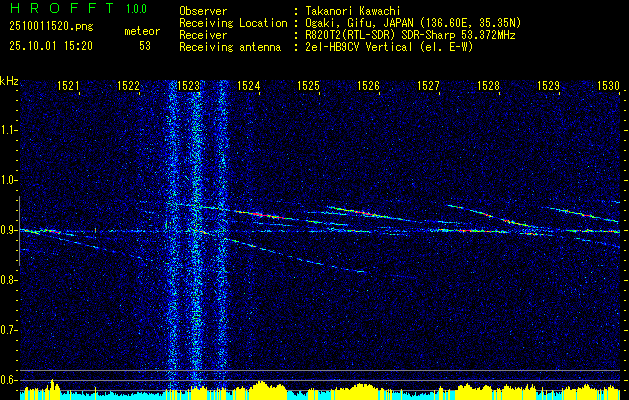
Task: Click the Ogaki, Gifu, JAPAN location text
Action: pos(413,23)
